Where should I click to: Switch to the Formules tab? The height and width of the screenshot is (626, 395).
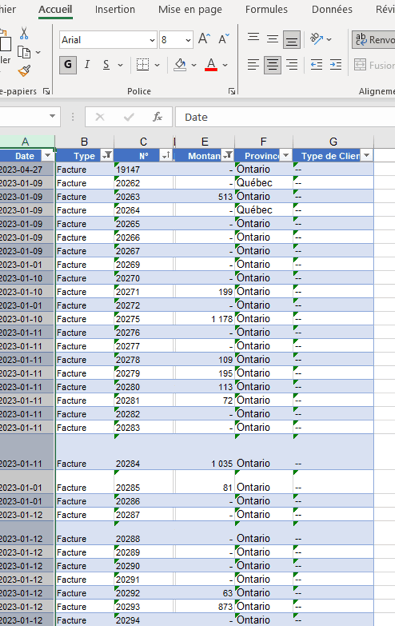point(266,9)
